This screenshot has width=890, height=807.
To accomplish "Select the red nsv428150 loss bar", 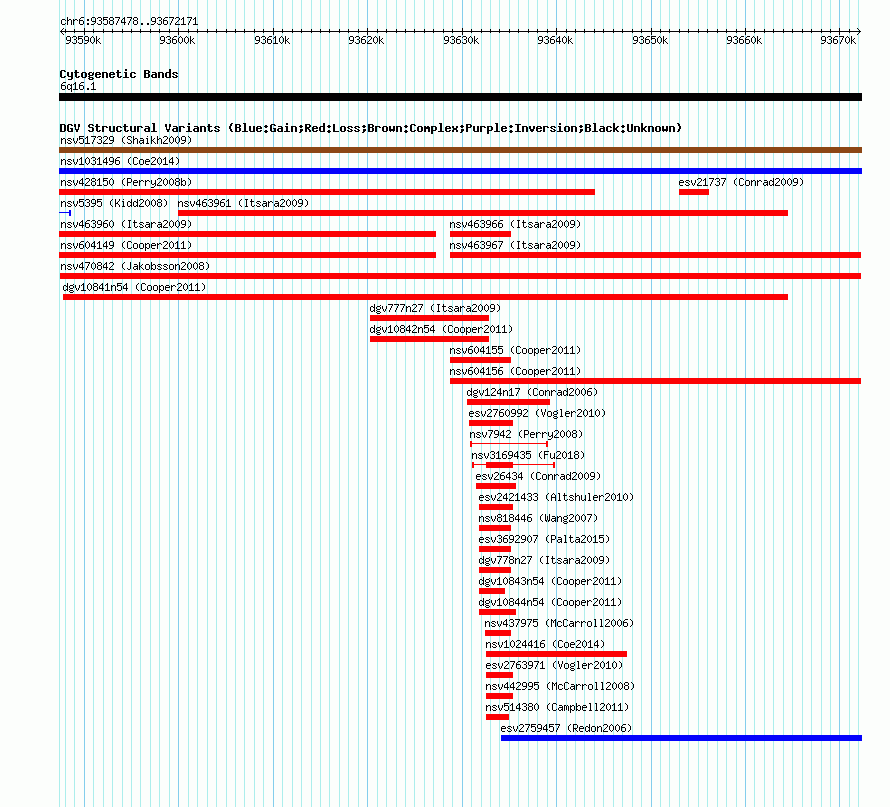I will [327, 192].
